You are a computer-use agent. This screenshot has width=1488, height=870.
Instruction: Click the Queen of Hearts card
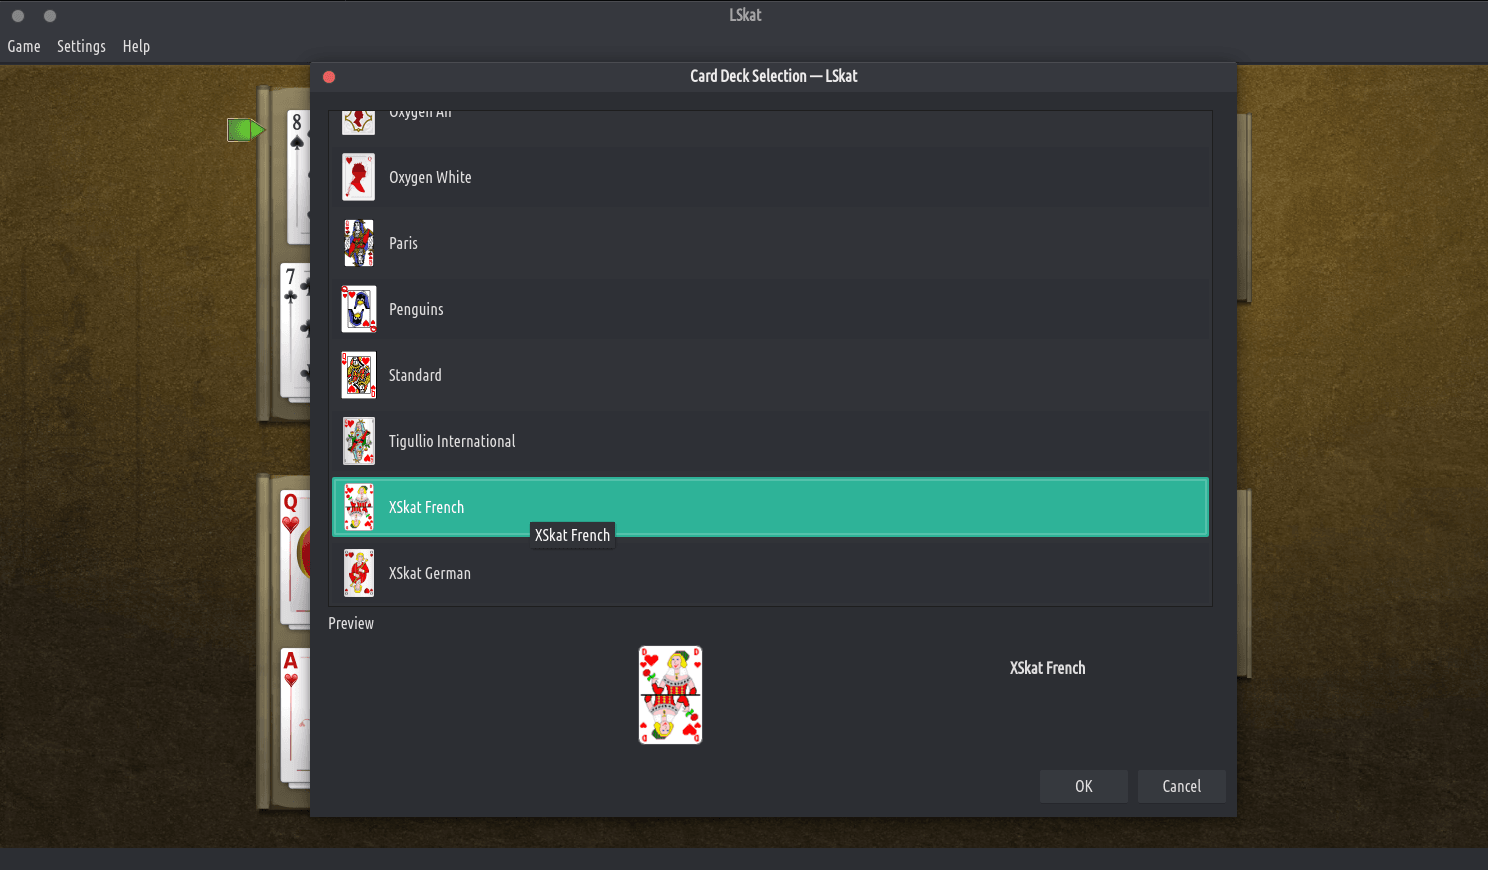tap(295, 556)
